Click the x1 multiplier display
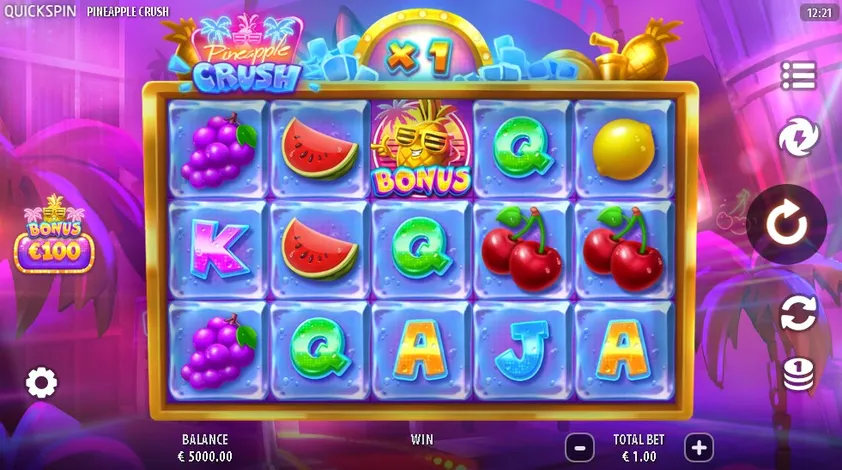This screenshot has width=842, height=470. [420, 56]
